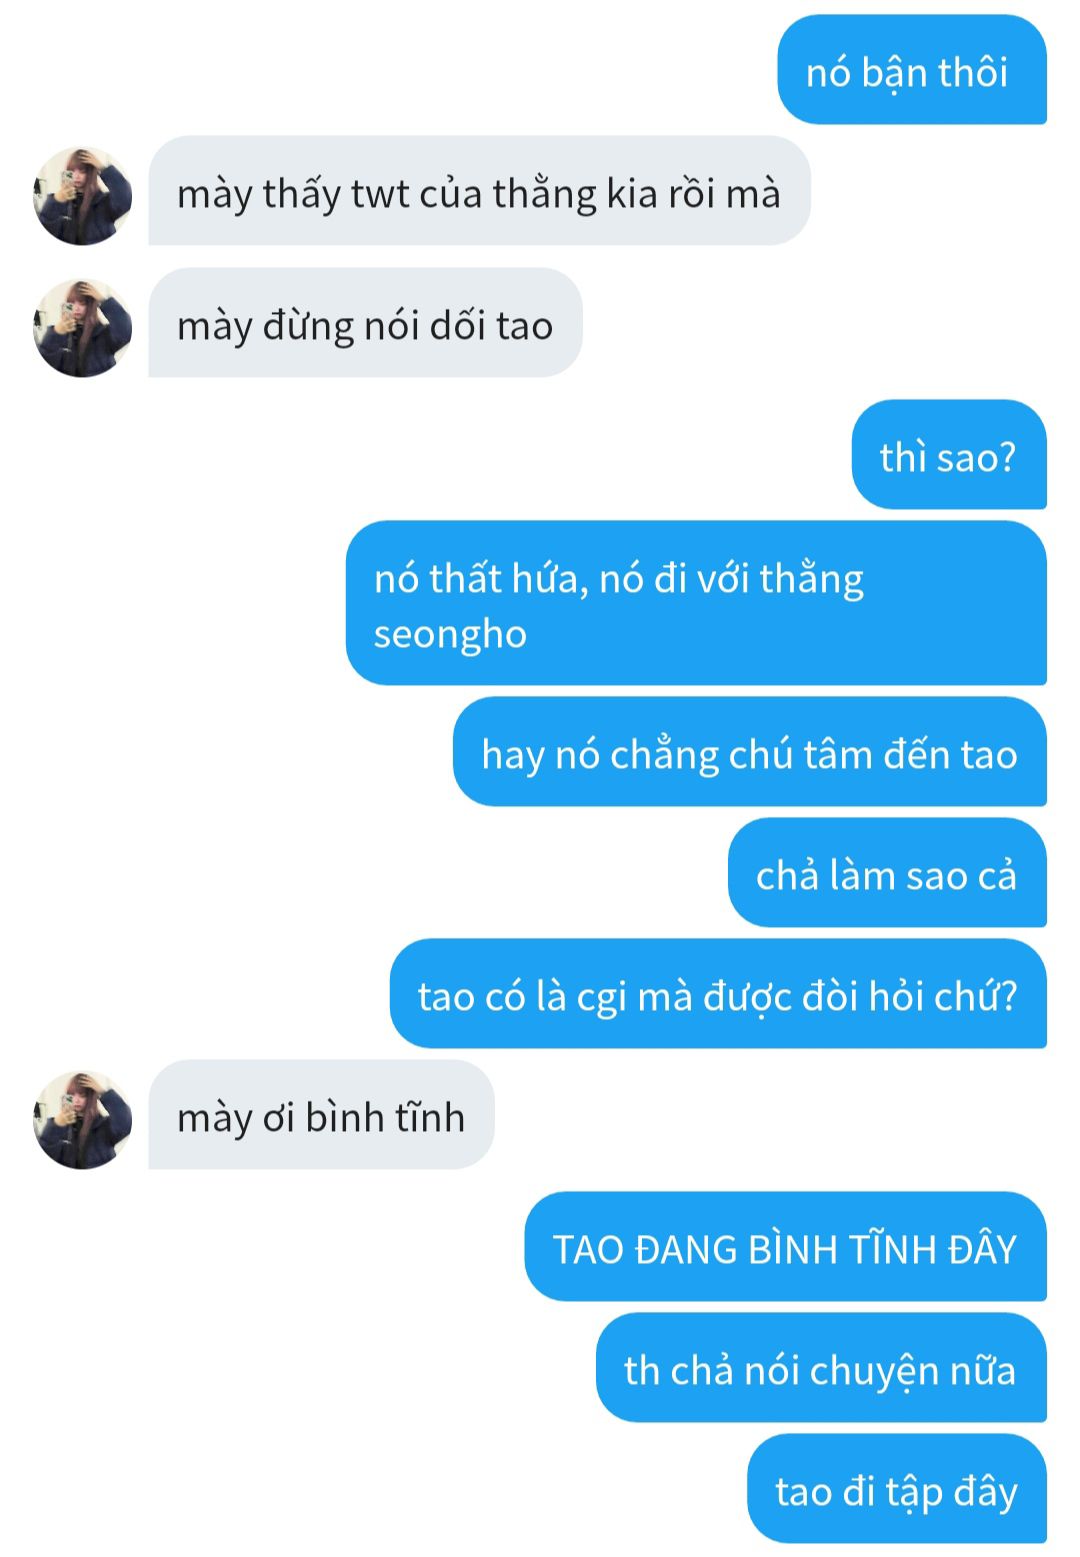Click the word 'twt' in gray bubble
Image resolution: width=1080 pixels, height=1557 pixels.
(379, 194)
